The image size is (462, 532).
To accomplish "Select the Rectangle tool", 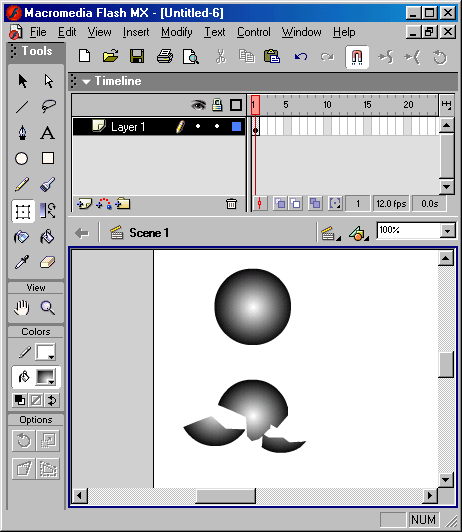I will point(48,158).
